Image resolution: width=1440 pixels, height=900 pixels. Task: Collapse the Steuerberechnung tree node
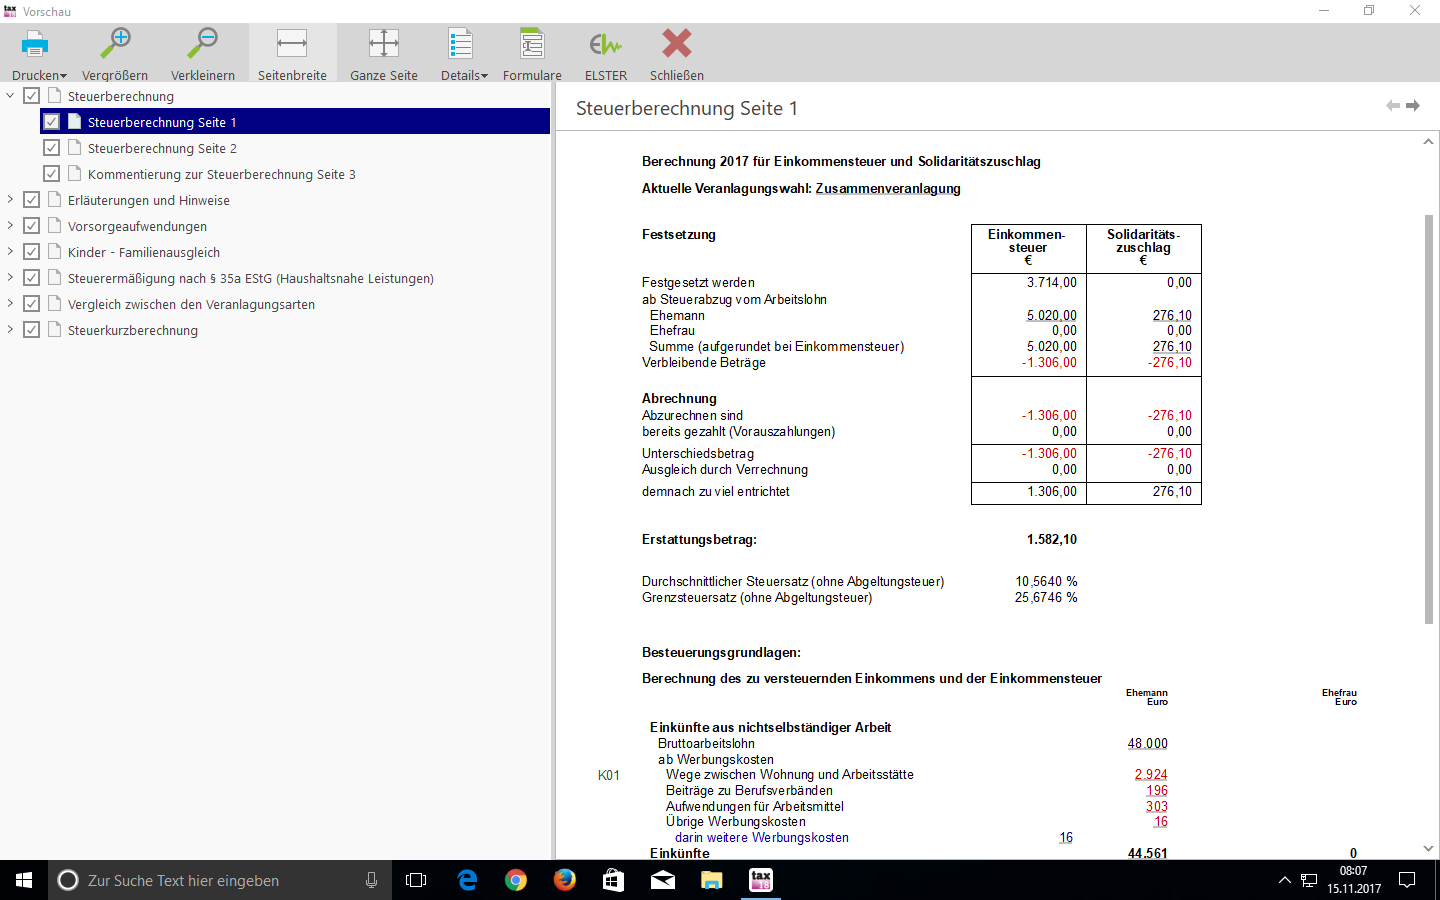pyautogui.click(x=10, y=96)
